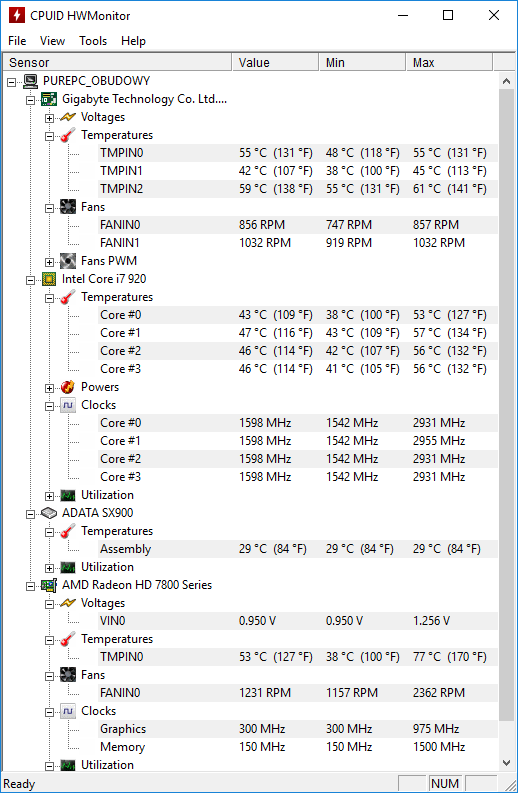This screenshot has height=793, width=518.
Task: Collapse the ADATA SX900 node
Action: coord(30,514)
